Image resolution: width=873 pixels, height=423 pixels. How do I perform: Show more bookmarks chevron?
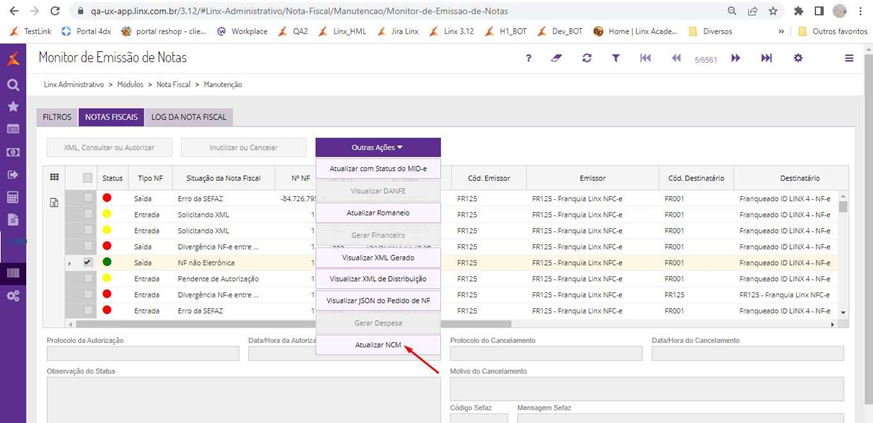(x=781, y=32)
